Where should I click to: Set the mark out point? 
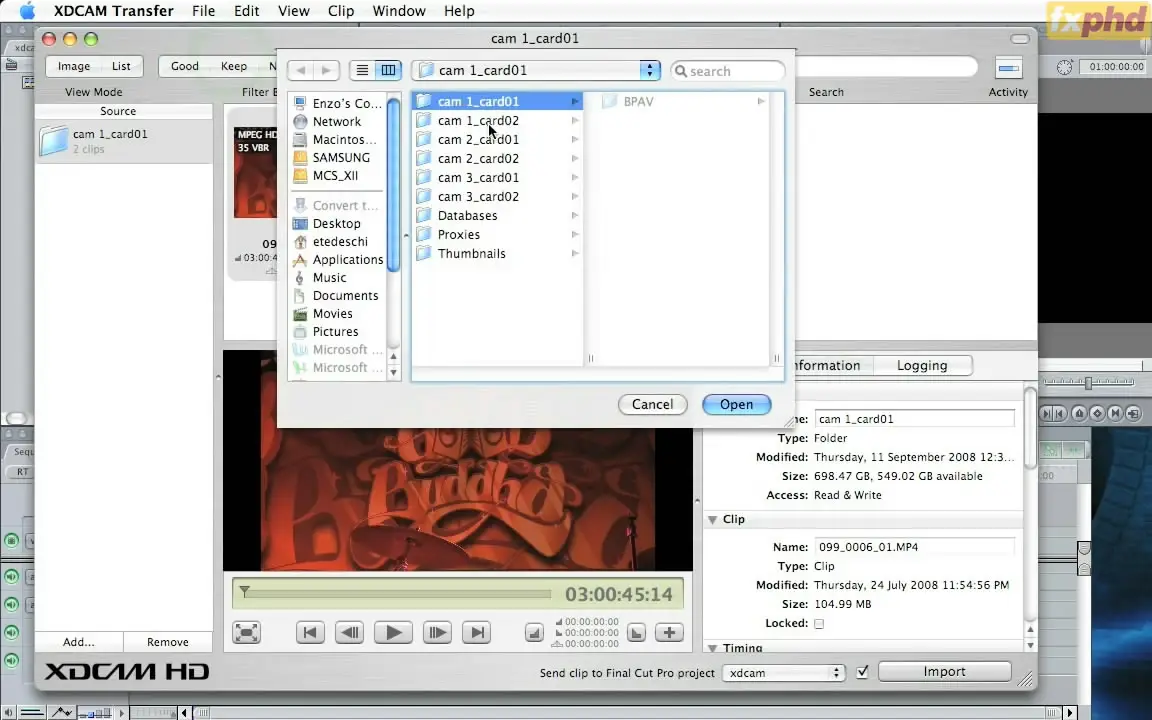pyautogui.click(x=636, y=633)
